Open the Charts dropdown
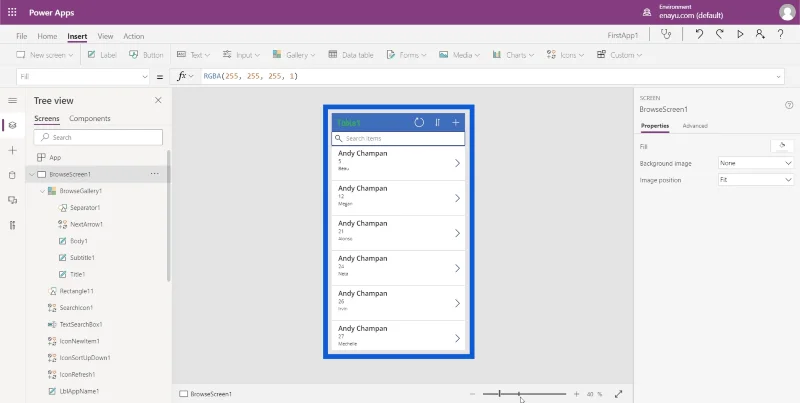Image resolution: width=800 pixels, height=403 pixels. 513,55
